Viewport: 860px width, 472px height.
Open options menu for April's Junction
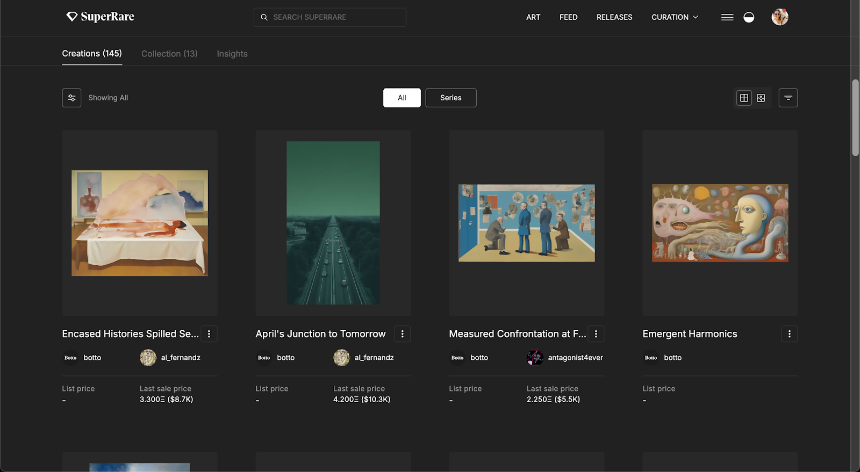(402, 334)
